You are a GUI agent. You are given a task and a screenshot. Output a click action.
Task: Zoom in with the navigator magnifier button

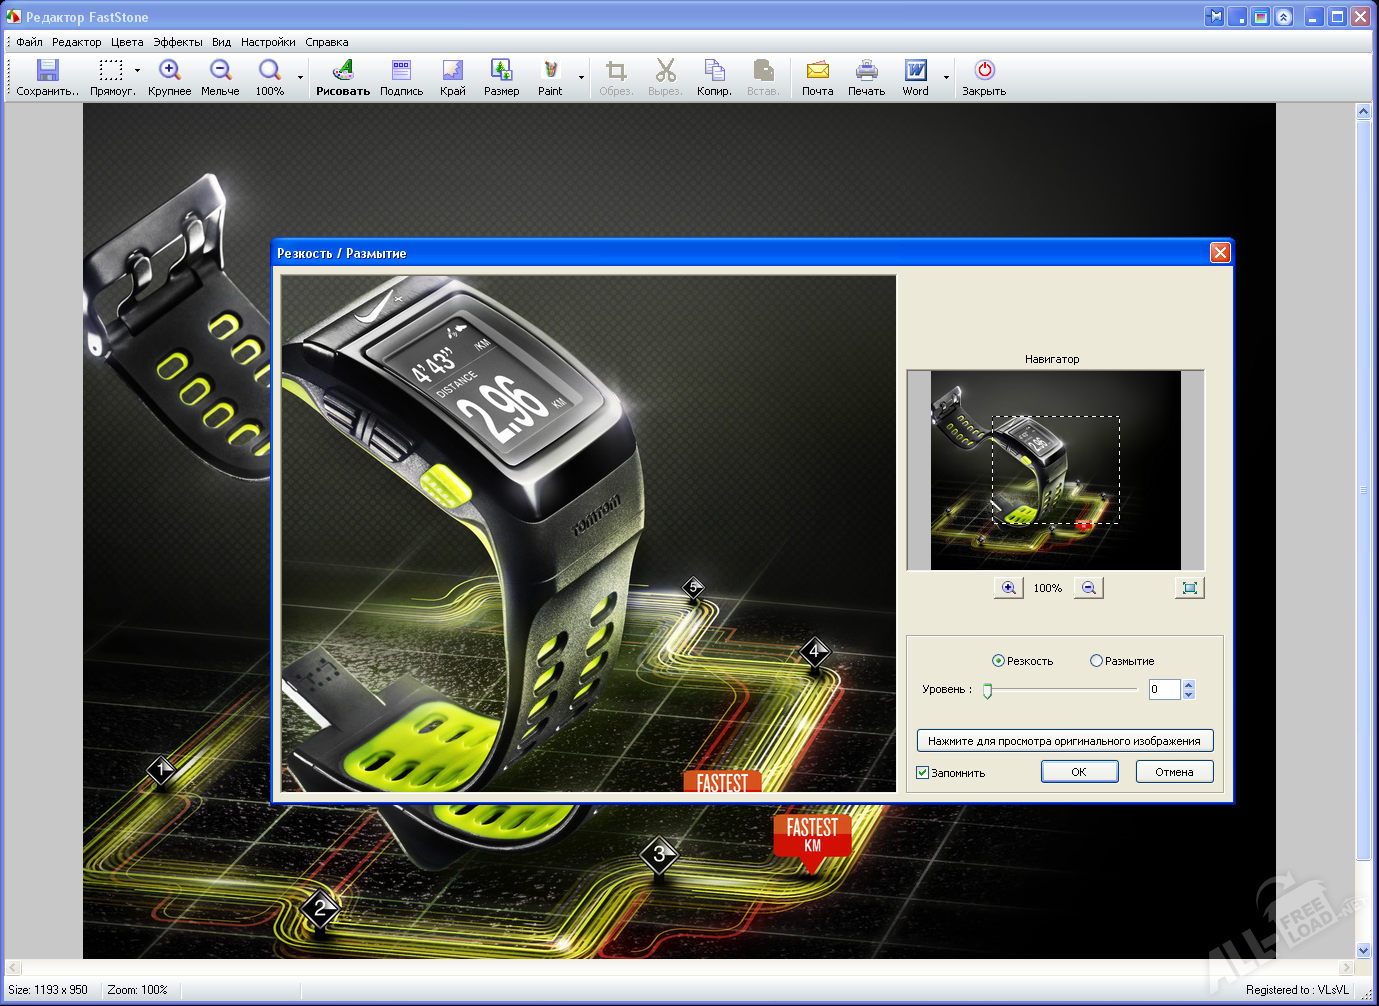tap(1008, 588)
